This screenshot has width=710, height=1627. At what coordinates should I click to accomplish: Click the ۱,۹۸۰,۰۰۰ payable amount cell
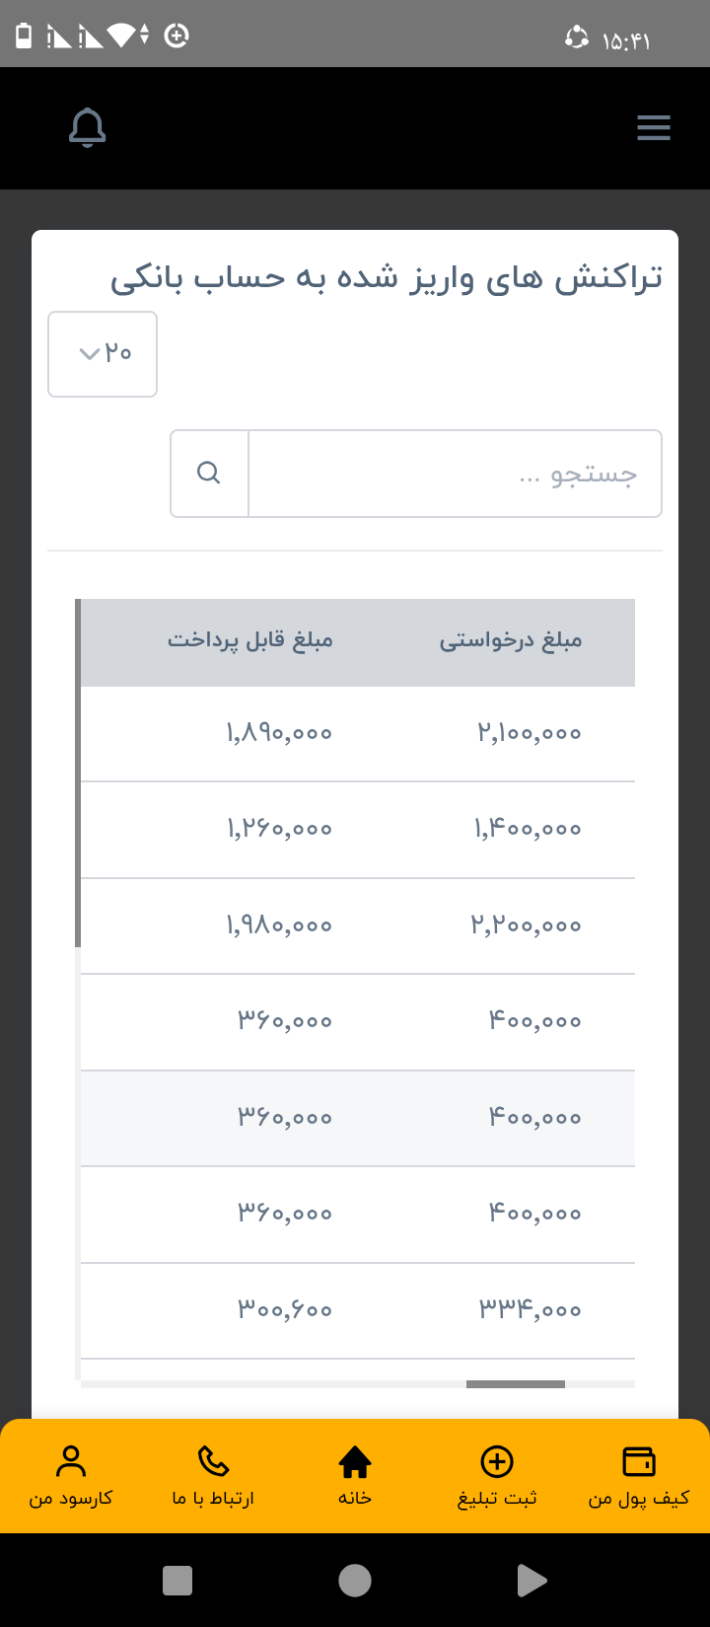tap(279, 925)
